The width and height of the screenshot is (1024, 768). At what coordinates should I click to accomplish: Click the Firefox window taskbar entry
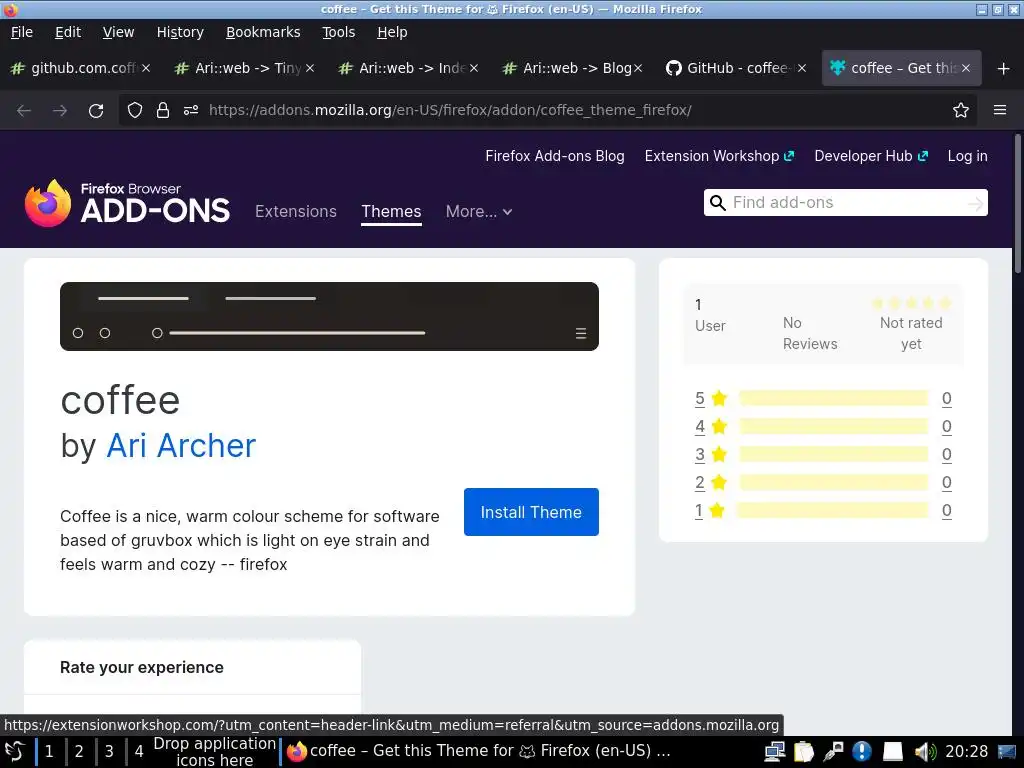pos(479,752)
